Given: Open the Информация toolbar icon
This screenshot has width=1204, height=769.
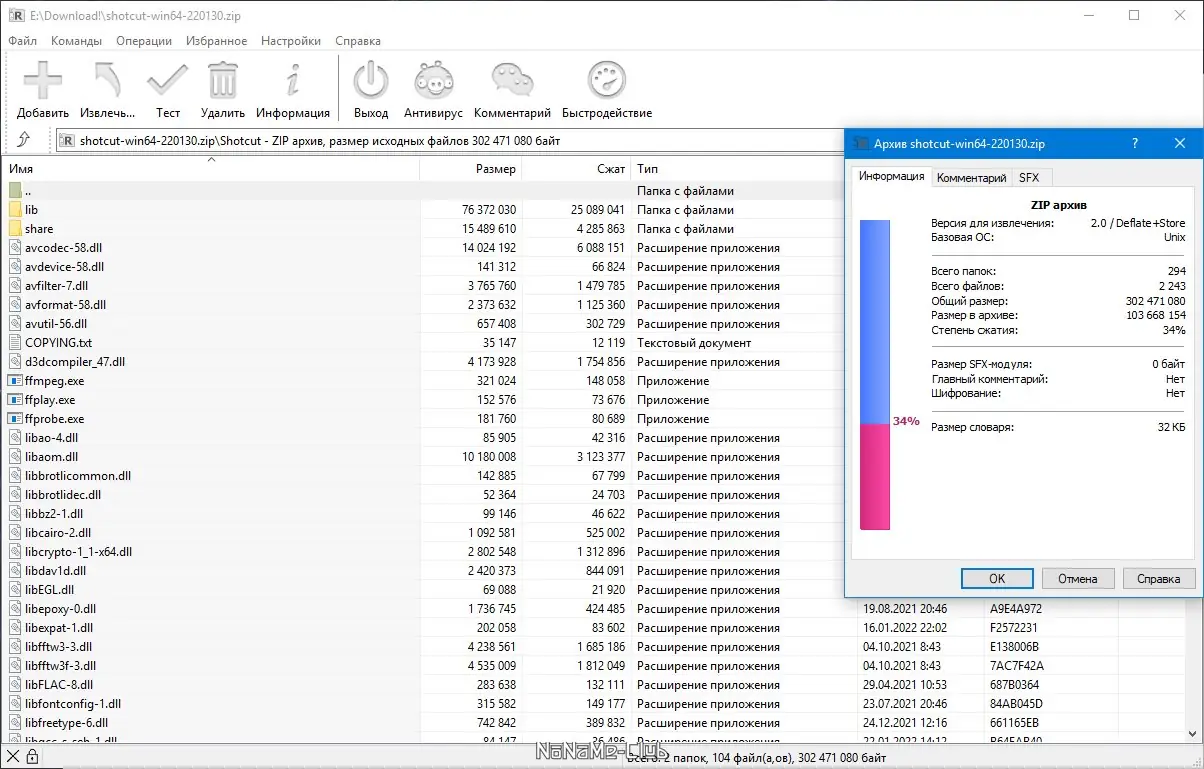Looking at the screenshot, I should [292, 89].
